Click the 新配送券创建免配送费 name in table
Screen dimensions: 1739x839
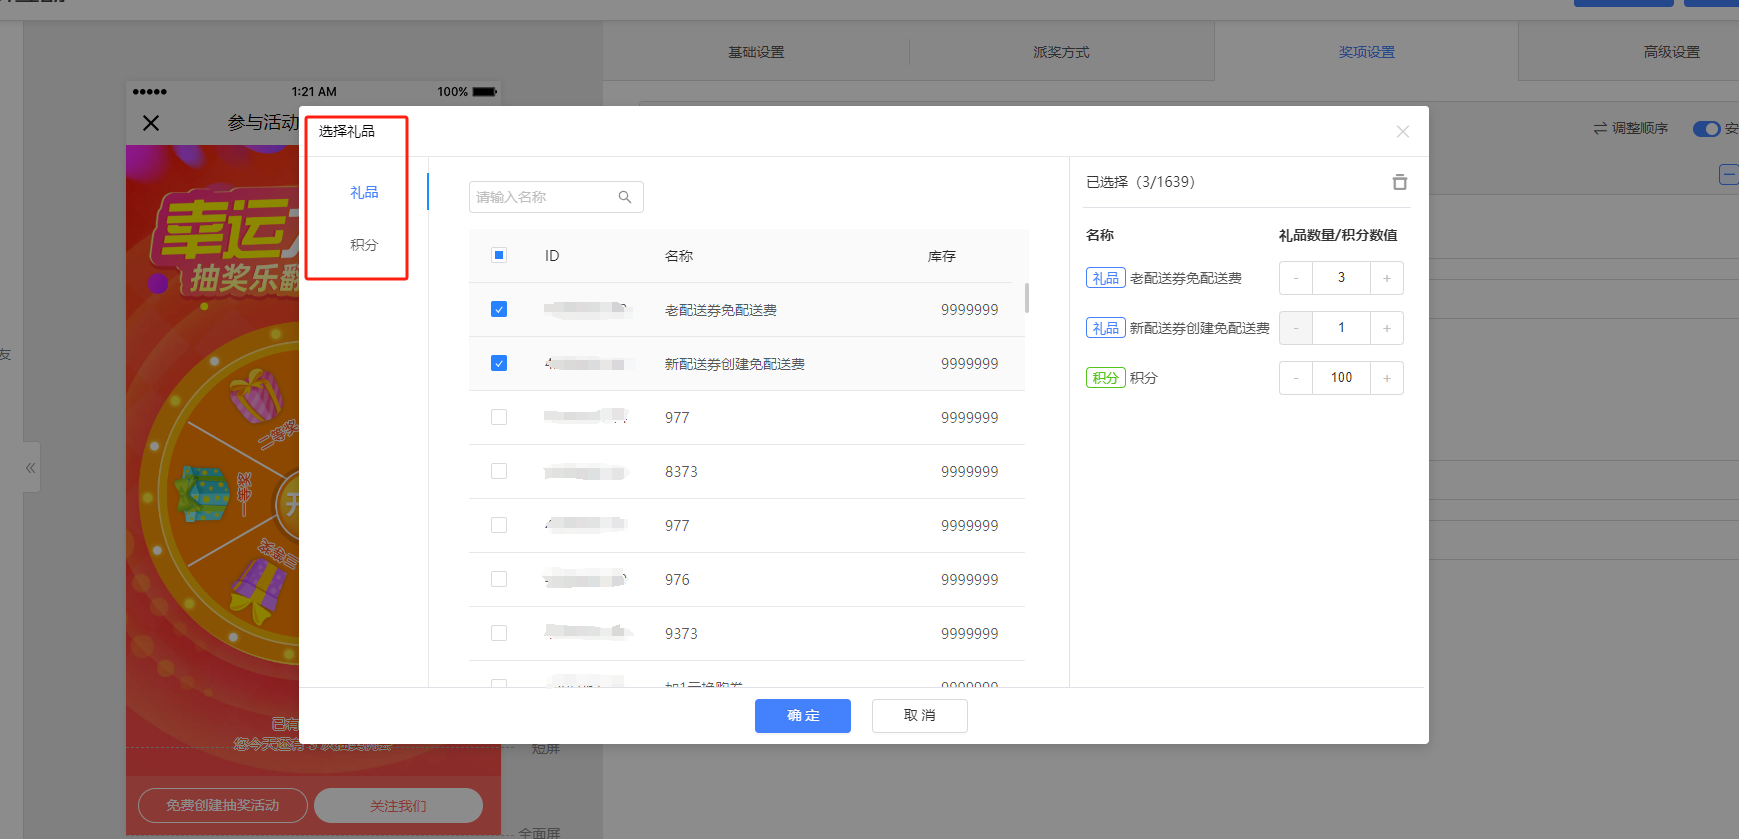pyautogui.click(x=735, y=364)
